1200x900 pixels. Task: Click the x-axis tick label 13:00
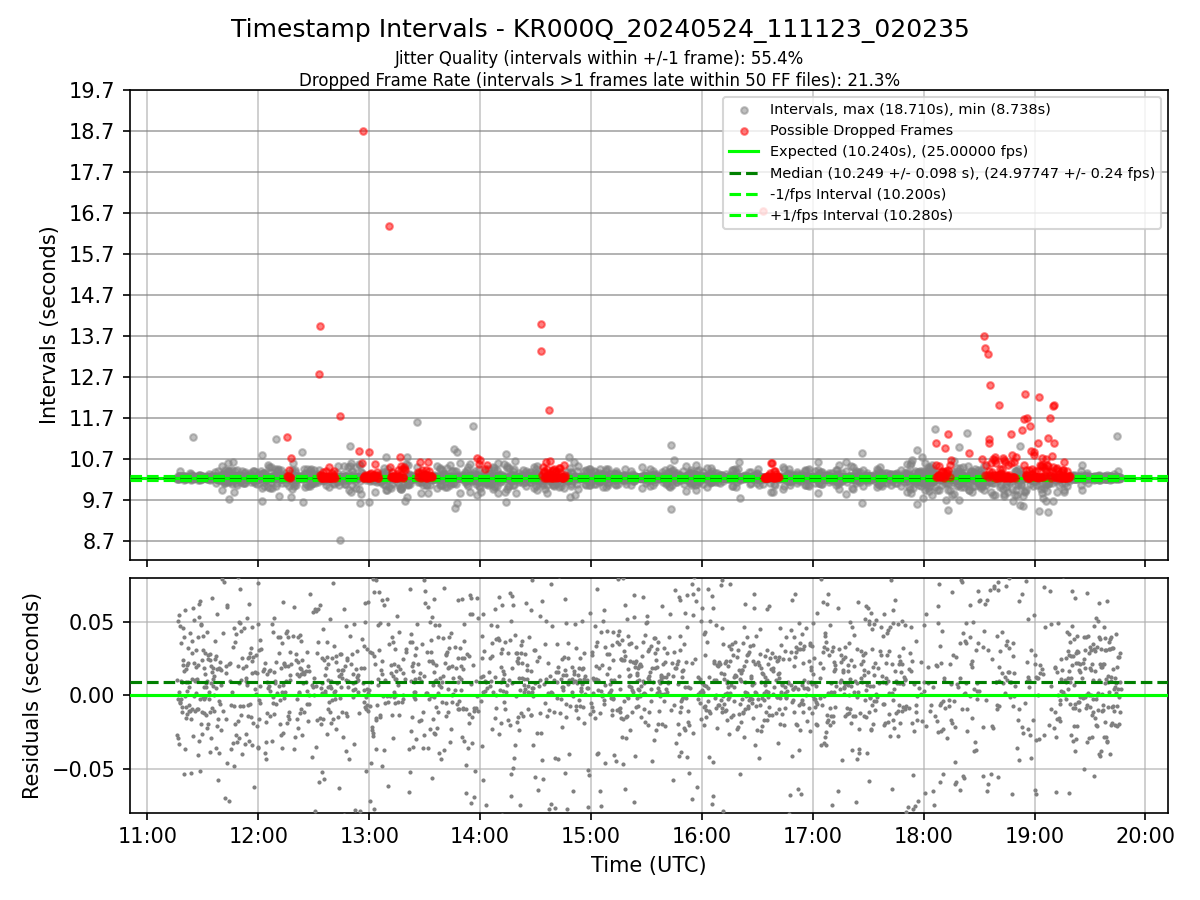pos(369,834)
